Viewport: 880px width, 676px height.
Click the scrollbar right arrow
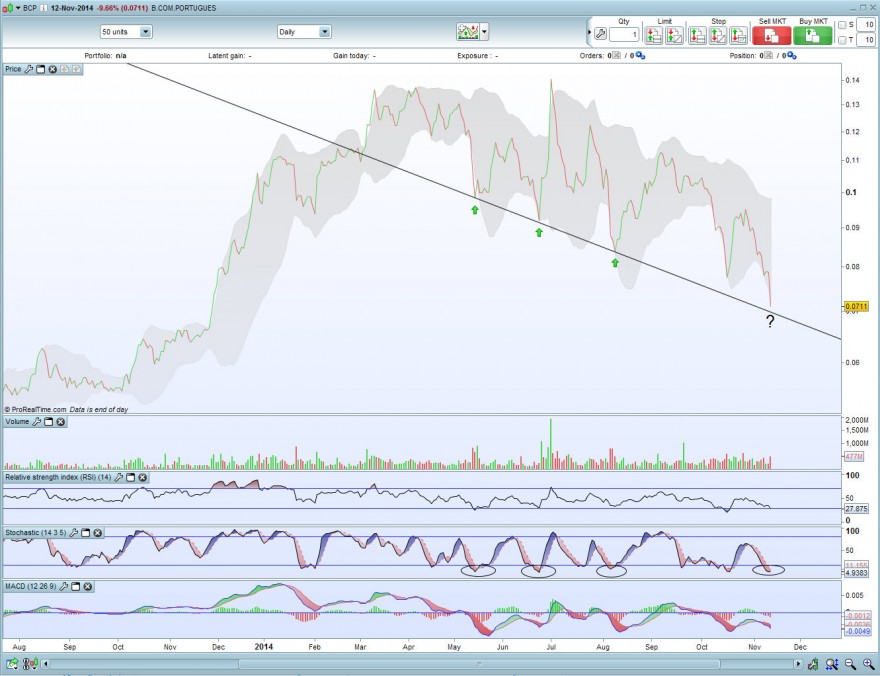(x=798, y=664)
